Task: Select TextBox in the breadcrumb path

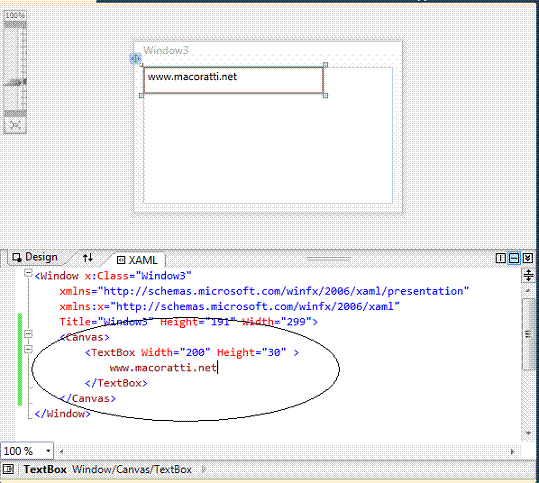Action: pyautogui.click(x=45, y=469)
